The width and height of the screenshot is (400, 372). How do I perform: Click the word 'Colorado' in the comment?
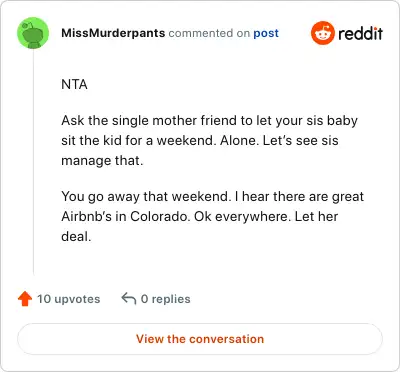(160, 217)
